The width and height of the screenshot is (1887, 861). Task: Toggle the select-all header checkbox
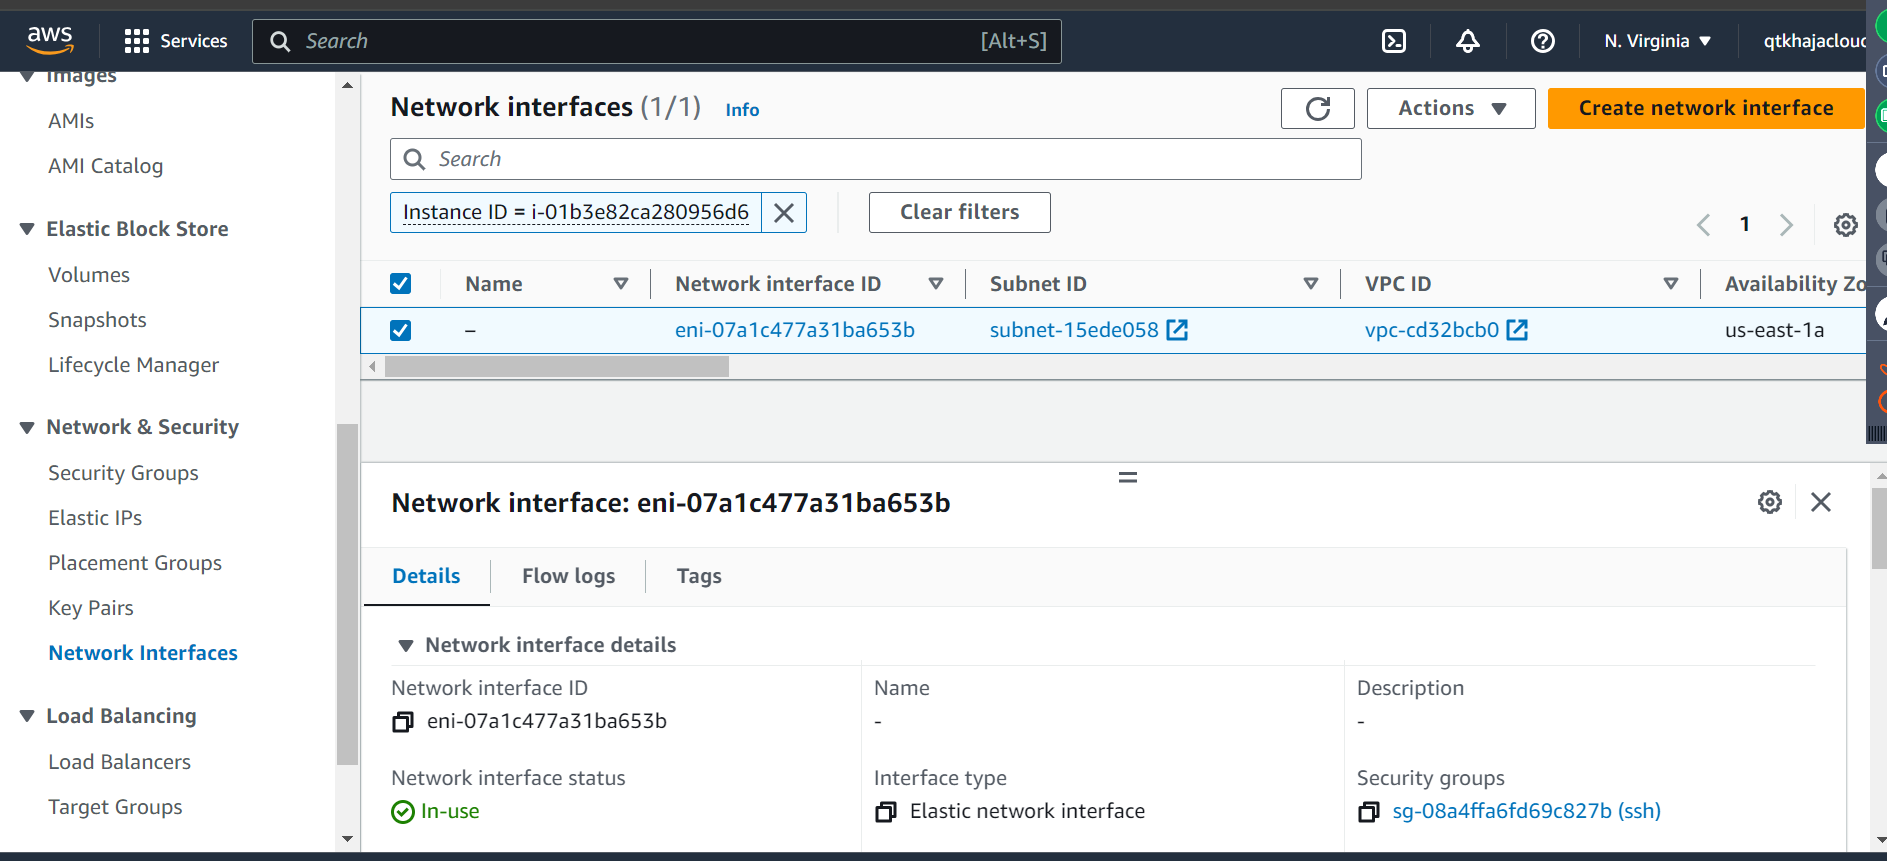(400, 284)
